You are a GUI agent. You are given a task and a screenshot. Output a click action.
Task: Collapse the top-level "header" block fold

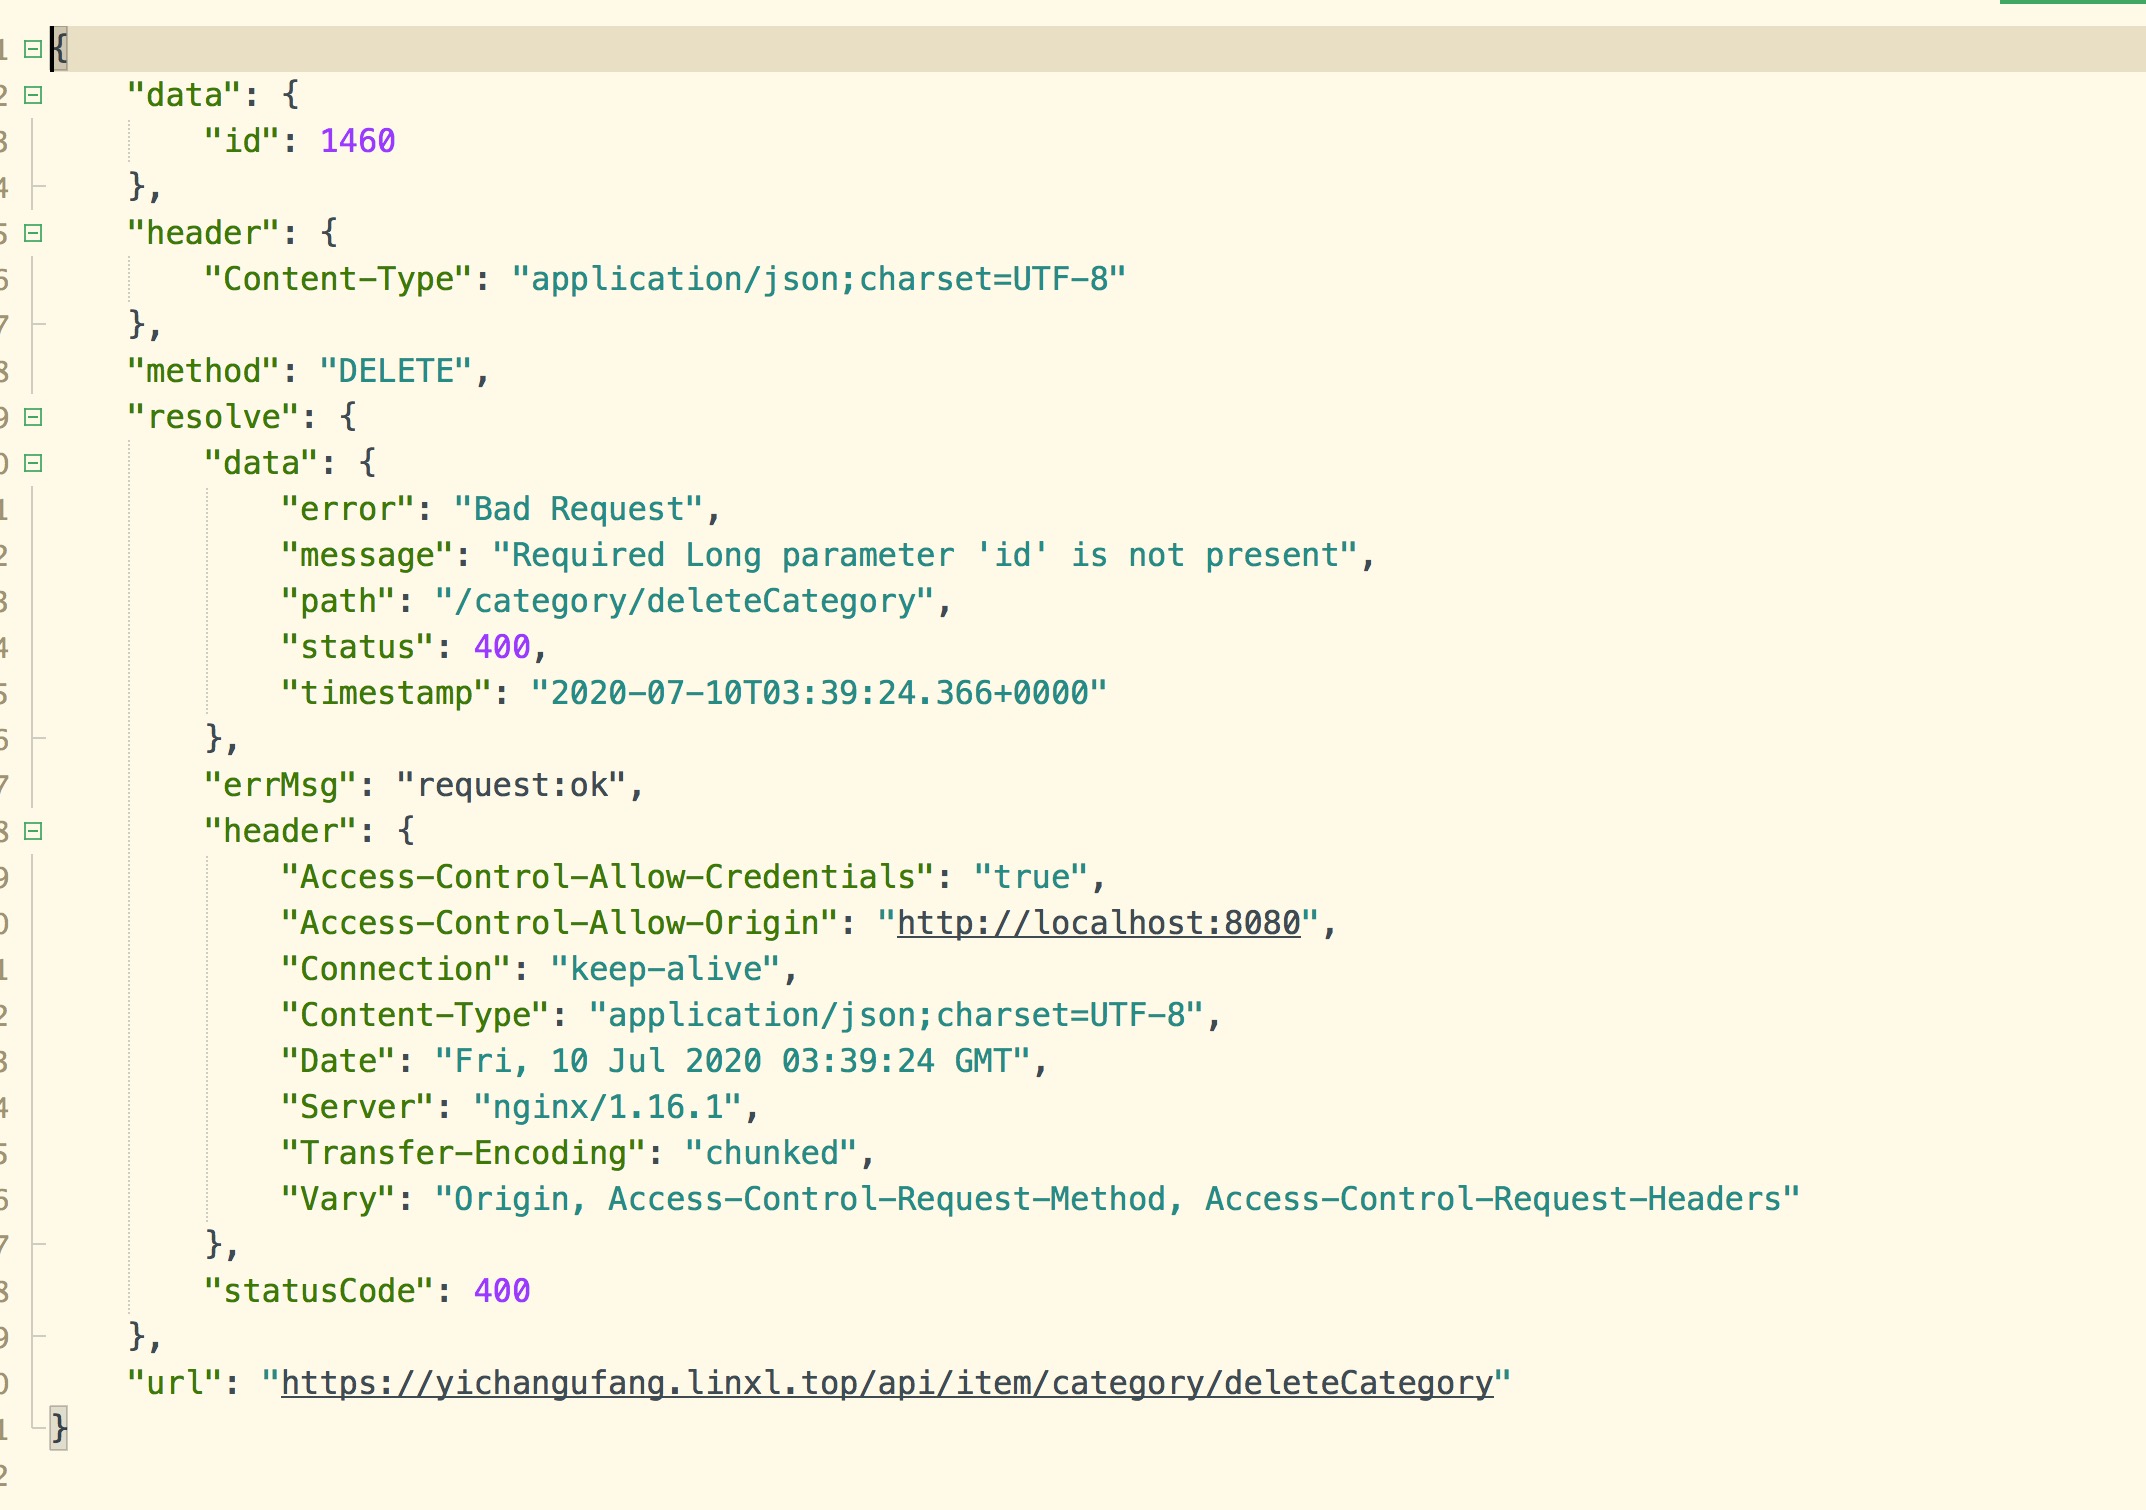[33, 233]
